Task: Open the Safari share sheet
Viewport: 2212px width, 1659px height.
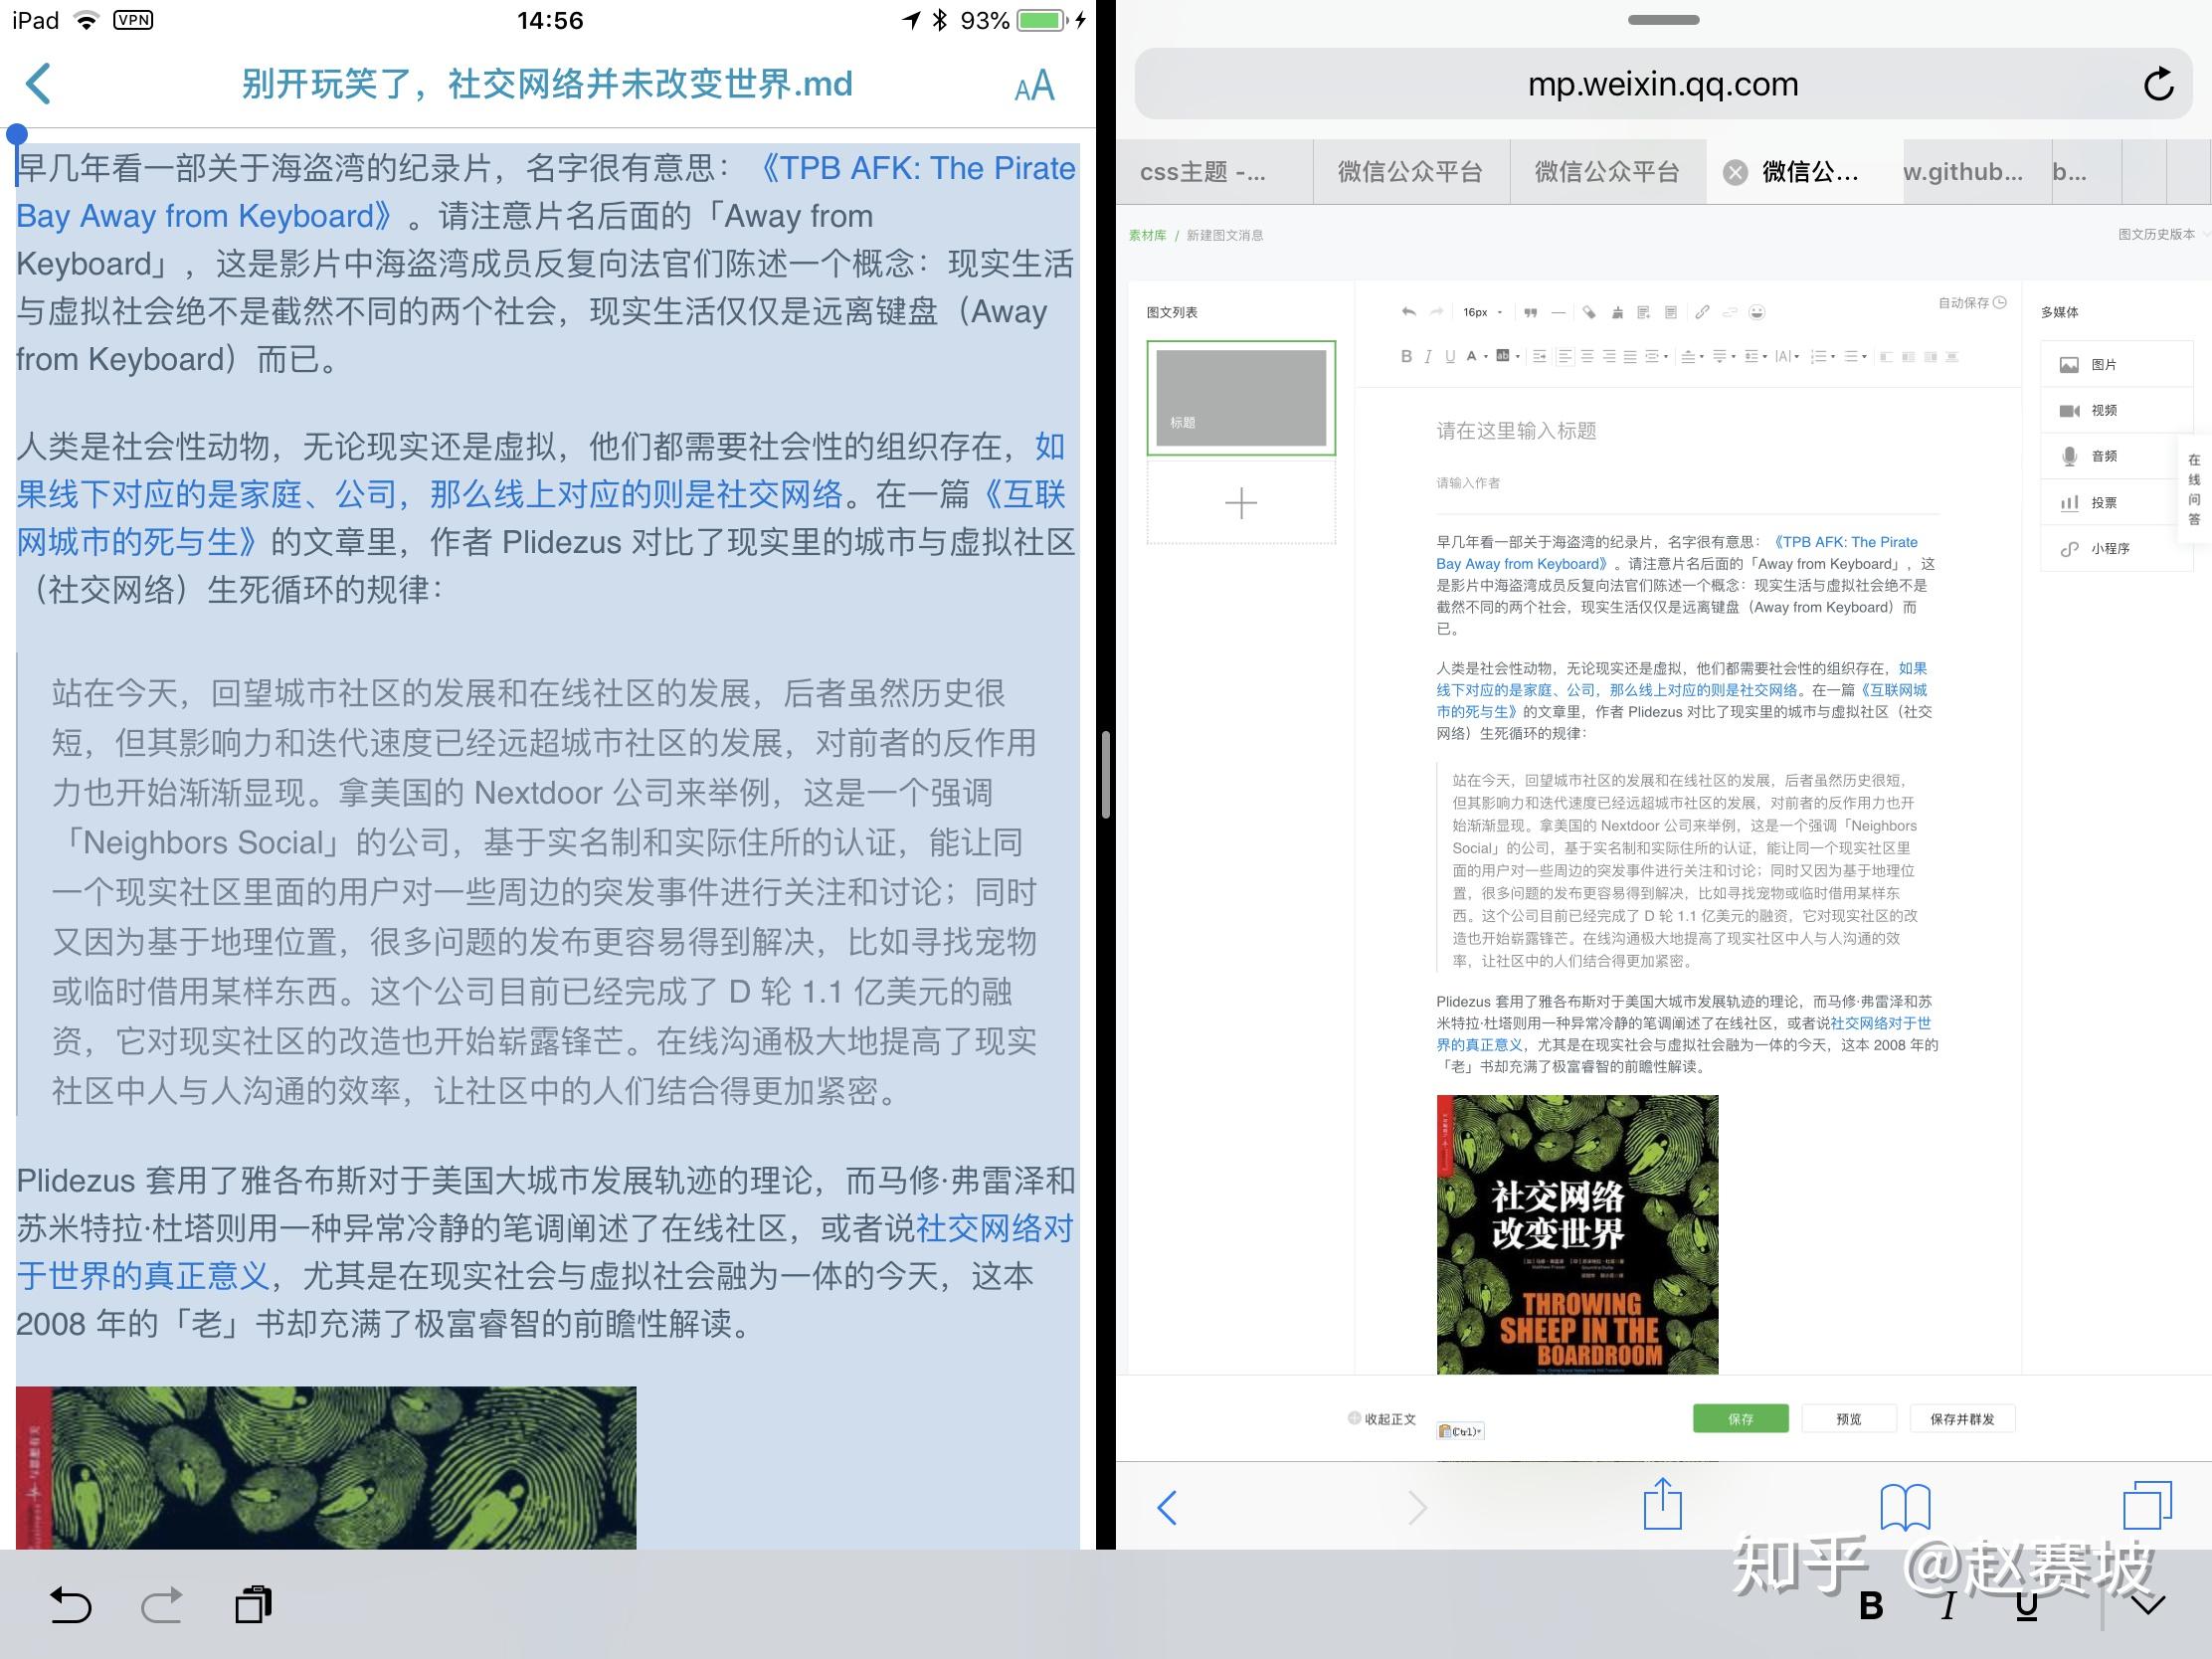Action: [x=1663, y=1503]
